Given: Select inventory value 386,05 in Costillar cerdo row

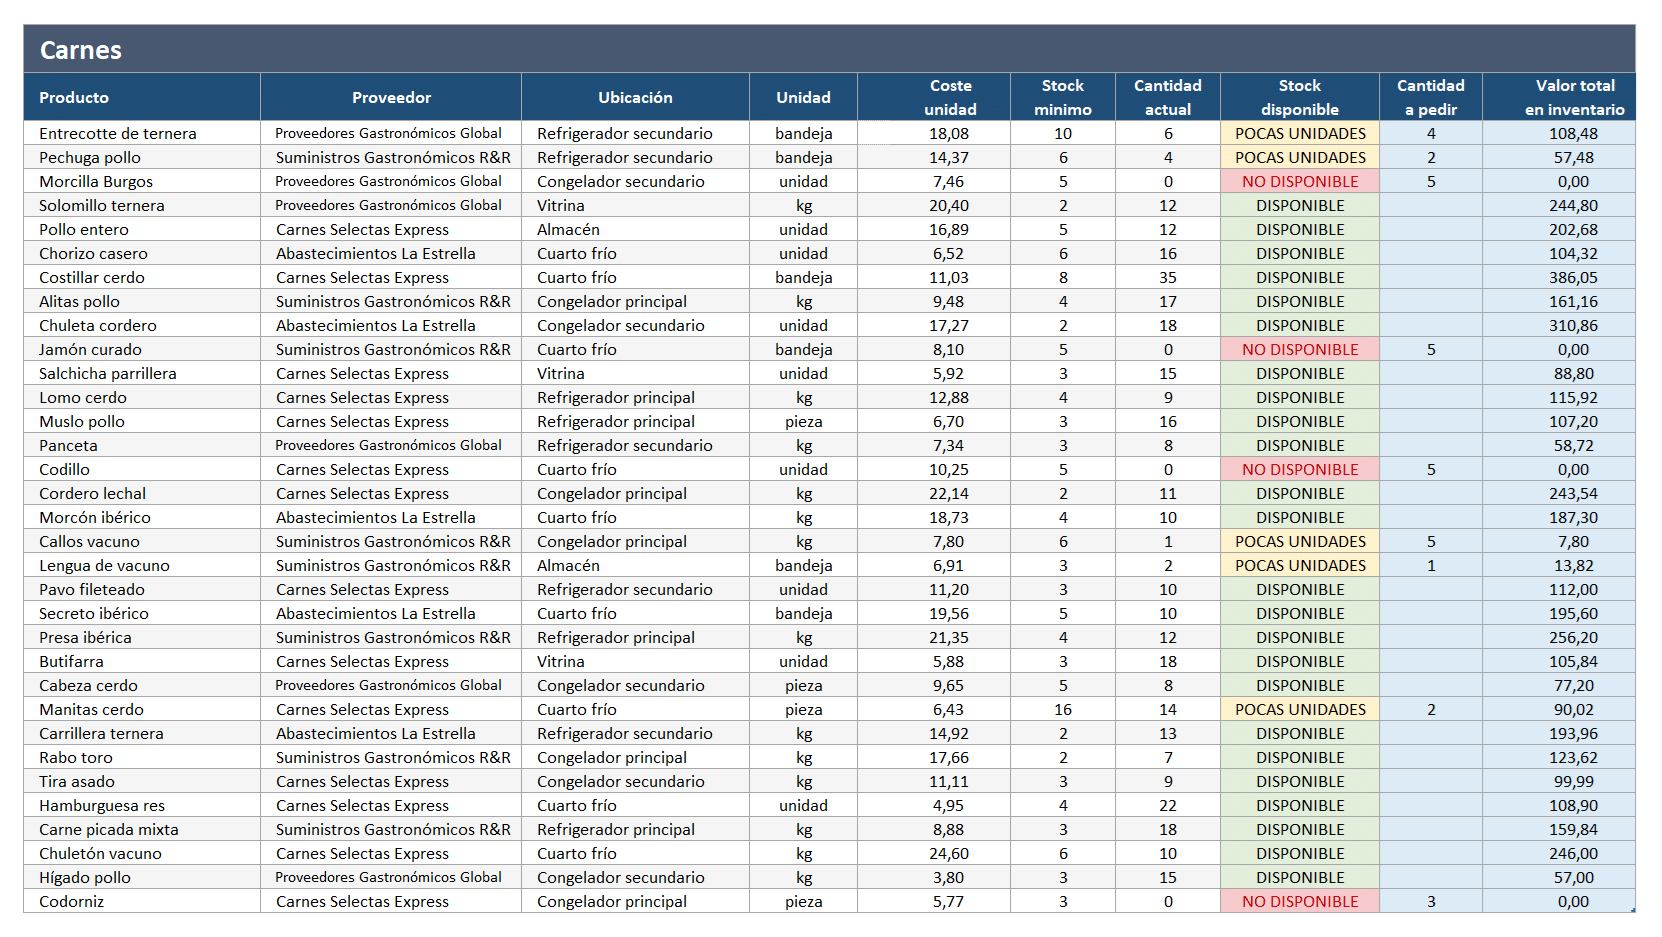Looking at the screenshot, I should (x=1559, y=277).
